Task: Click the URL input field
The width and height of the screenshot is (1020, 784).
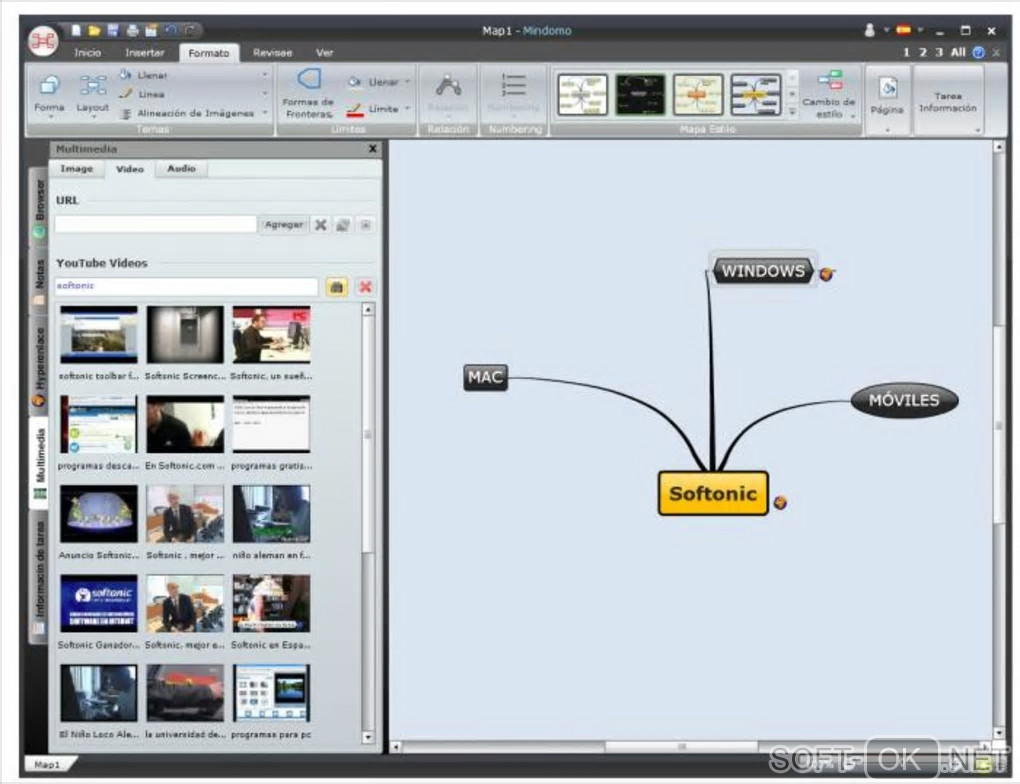Action: (156, 224)
